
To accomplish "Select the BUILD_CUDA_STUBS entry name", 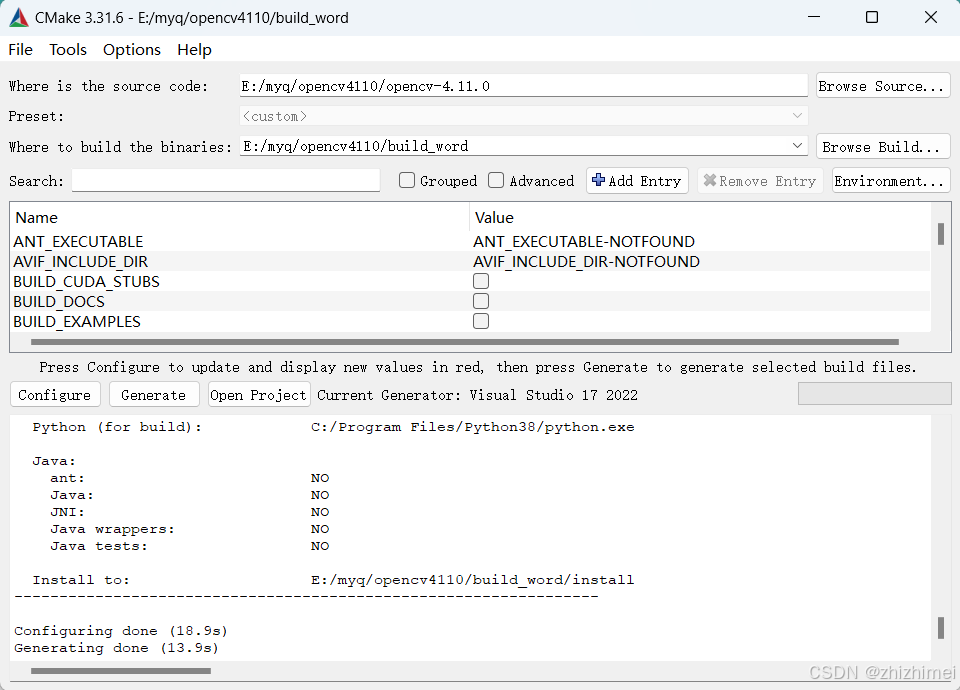I will [x=86, y=282].
